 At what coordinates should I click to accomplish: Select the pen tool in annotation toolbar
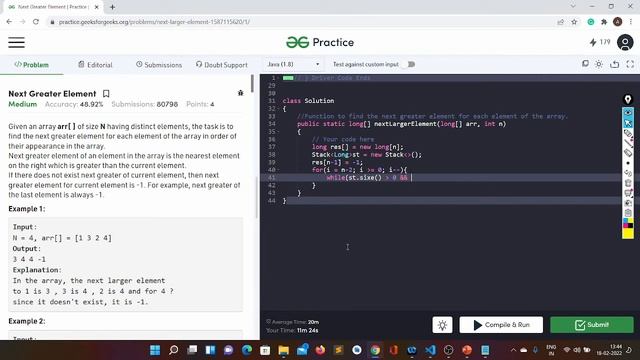(628, 133)
